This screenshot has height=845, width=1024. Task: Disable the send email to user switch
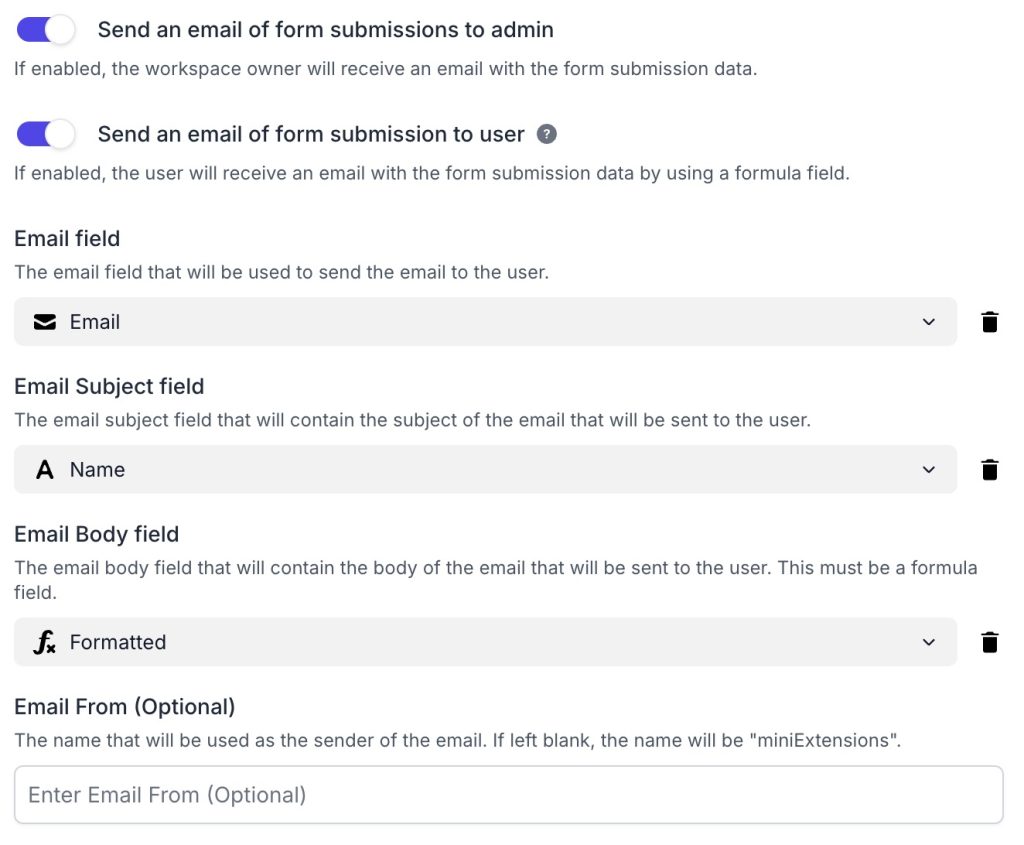pyautogui.click(x=46, y=134)
